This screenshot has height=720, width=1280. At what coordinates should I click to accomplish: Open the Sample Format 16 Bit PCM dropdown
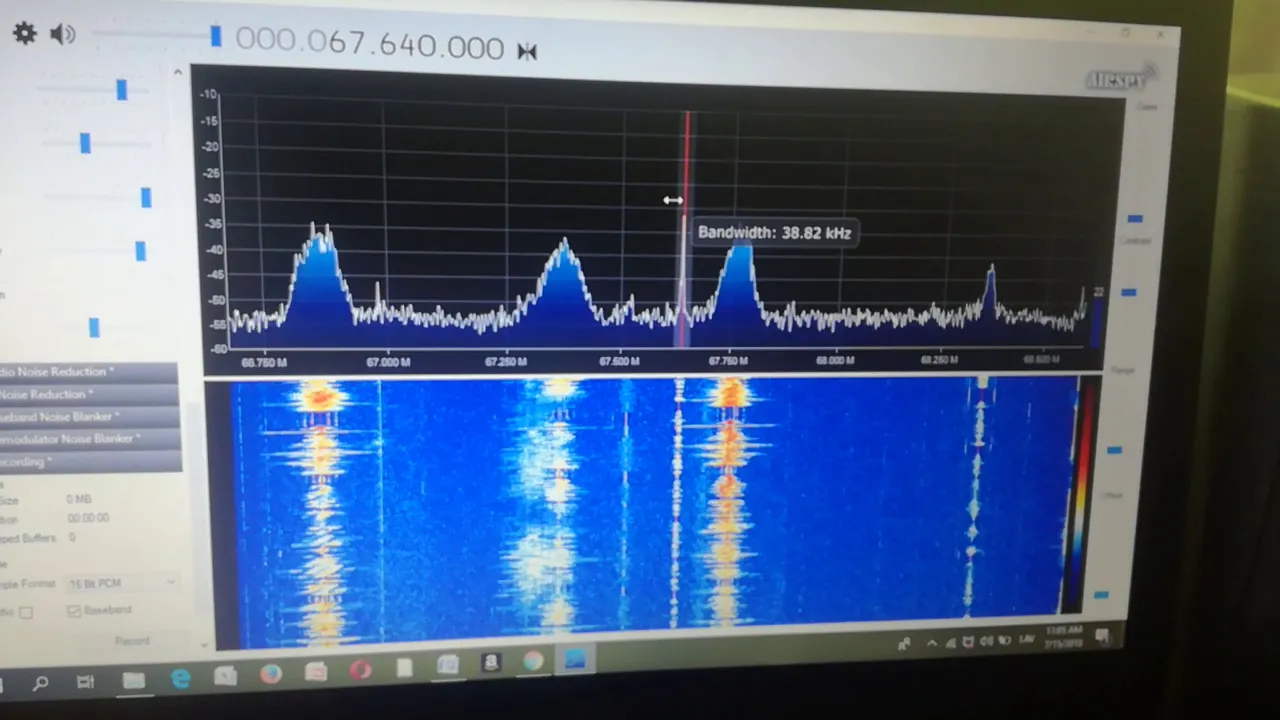pyautogui.click(x=122, y=582)
